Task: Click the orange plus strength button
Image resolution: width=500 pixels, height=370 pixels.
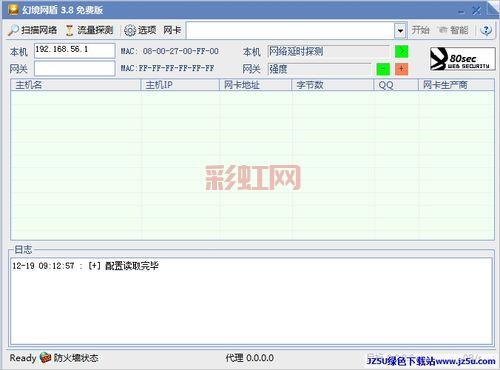Action: 402,69
